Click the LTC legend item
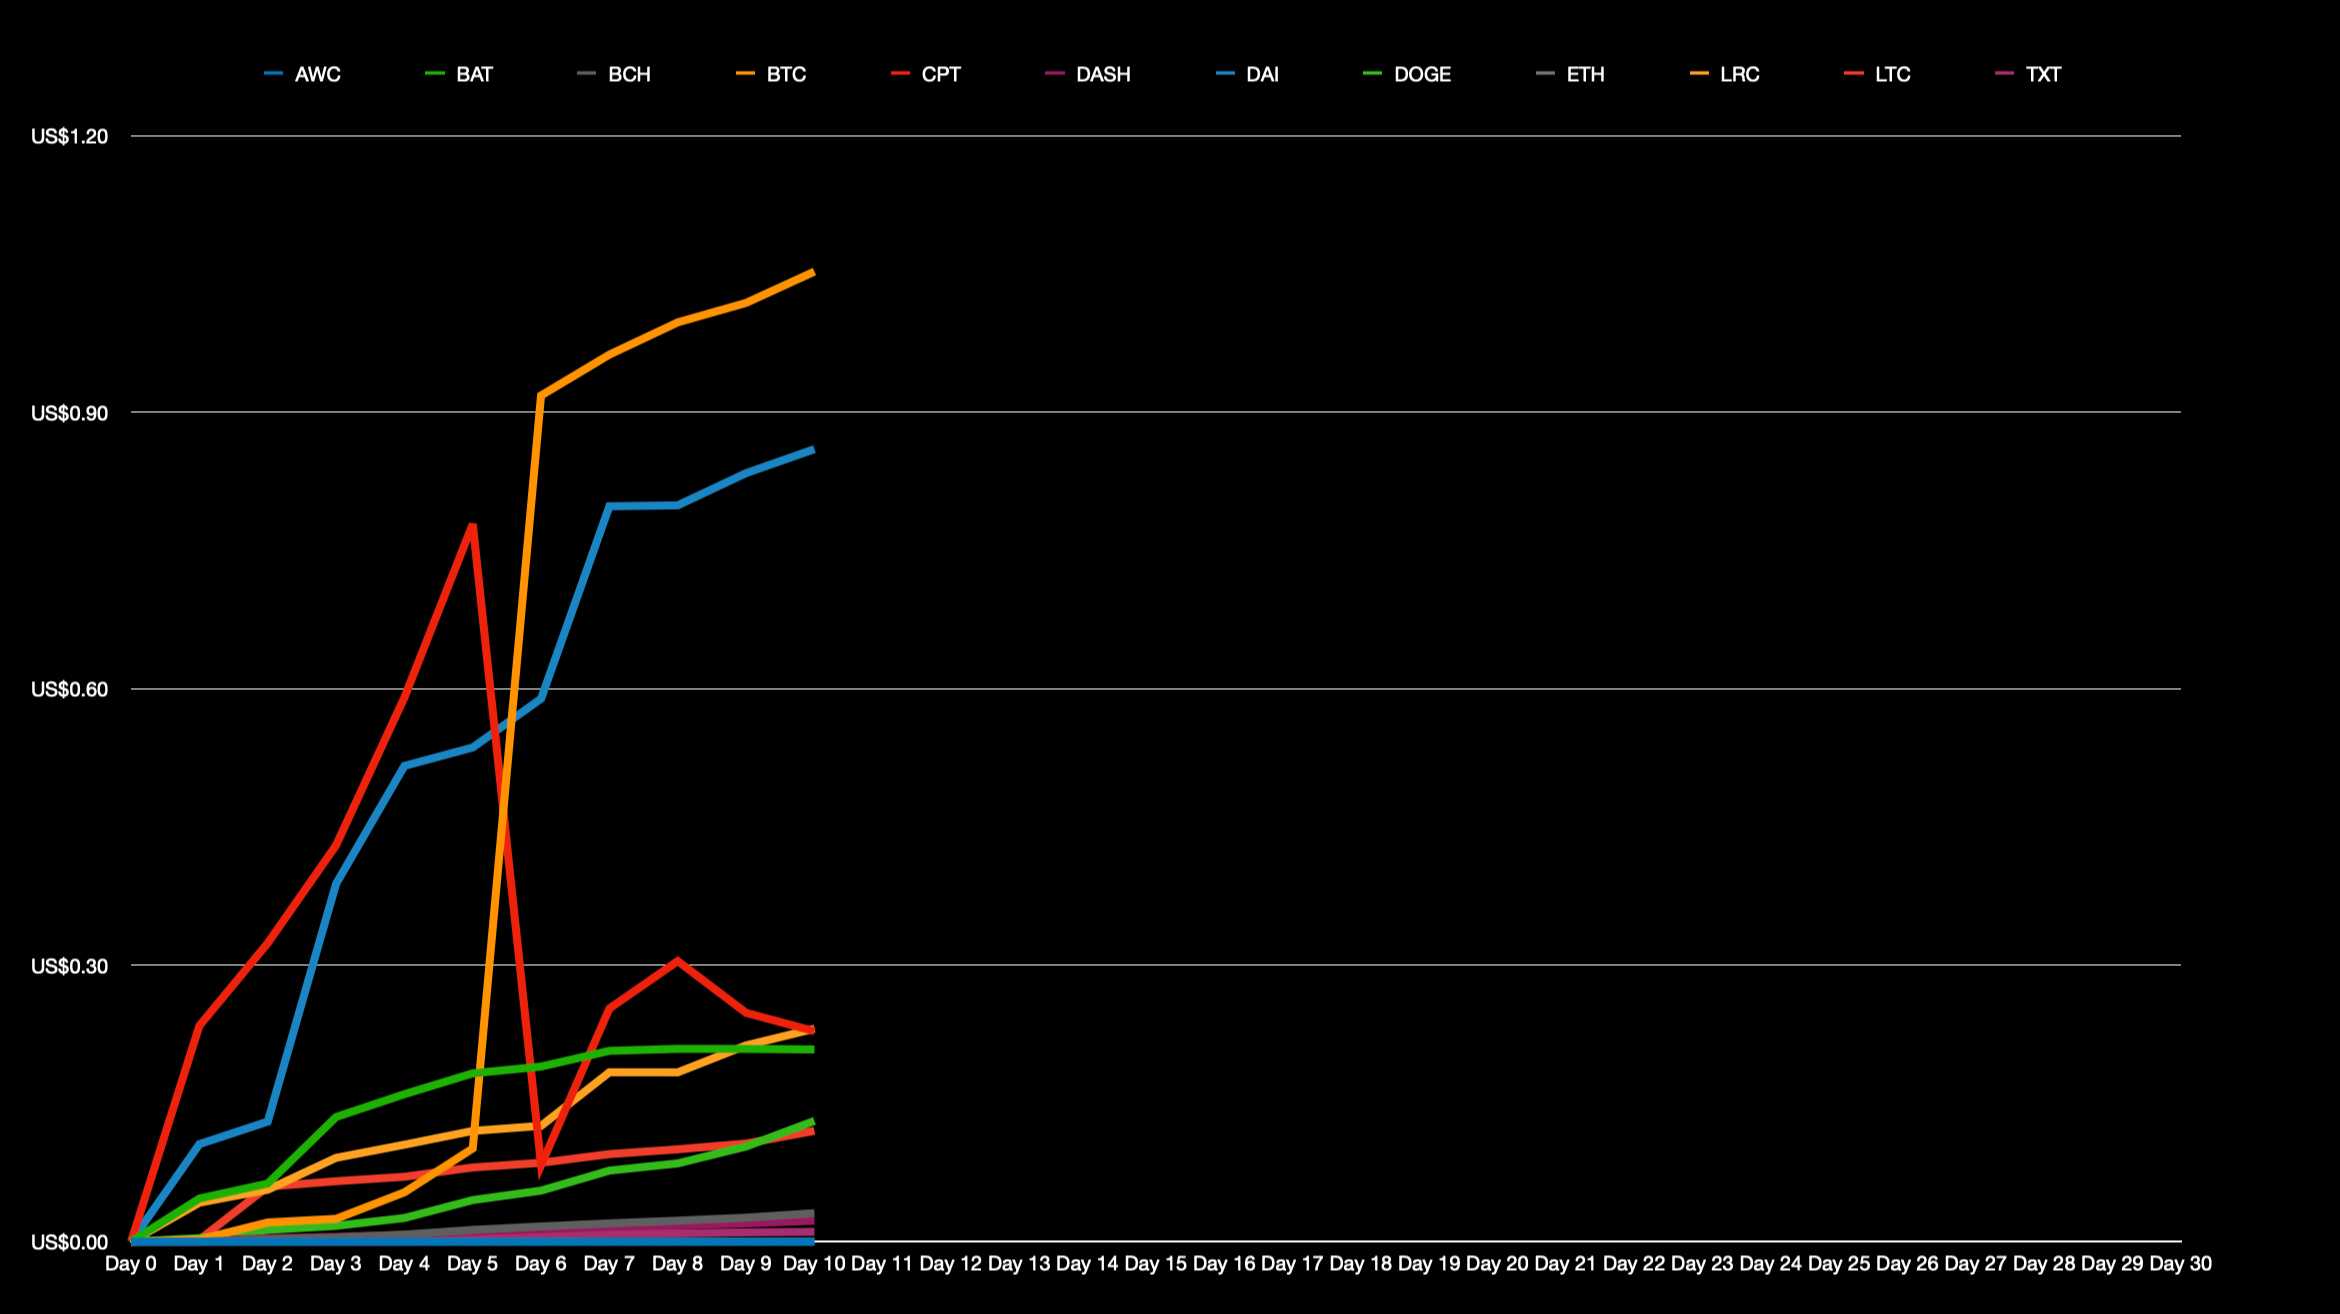The height and width of the screenshot is (1314, 2340). click(1891, 75)
